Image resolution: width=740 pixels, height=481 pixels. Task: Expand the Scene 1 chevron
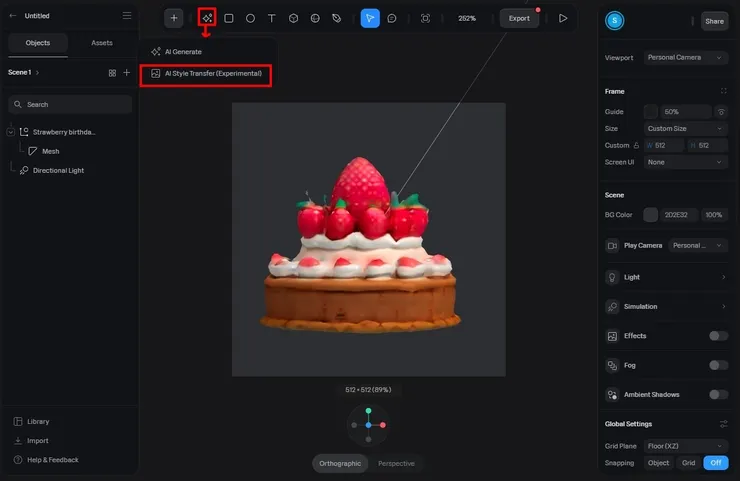coord(37,73)
